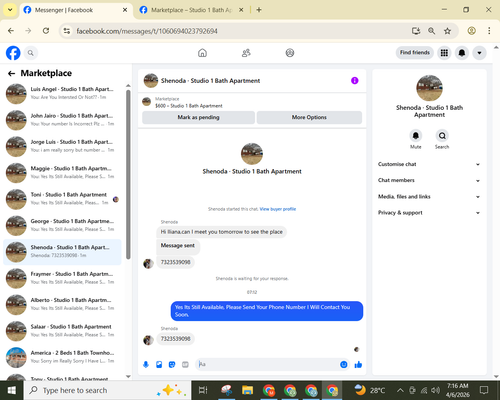Open the Jorge Luis conversation
The image size is (500, 400).
coord(62,146)
